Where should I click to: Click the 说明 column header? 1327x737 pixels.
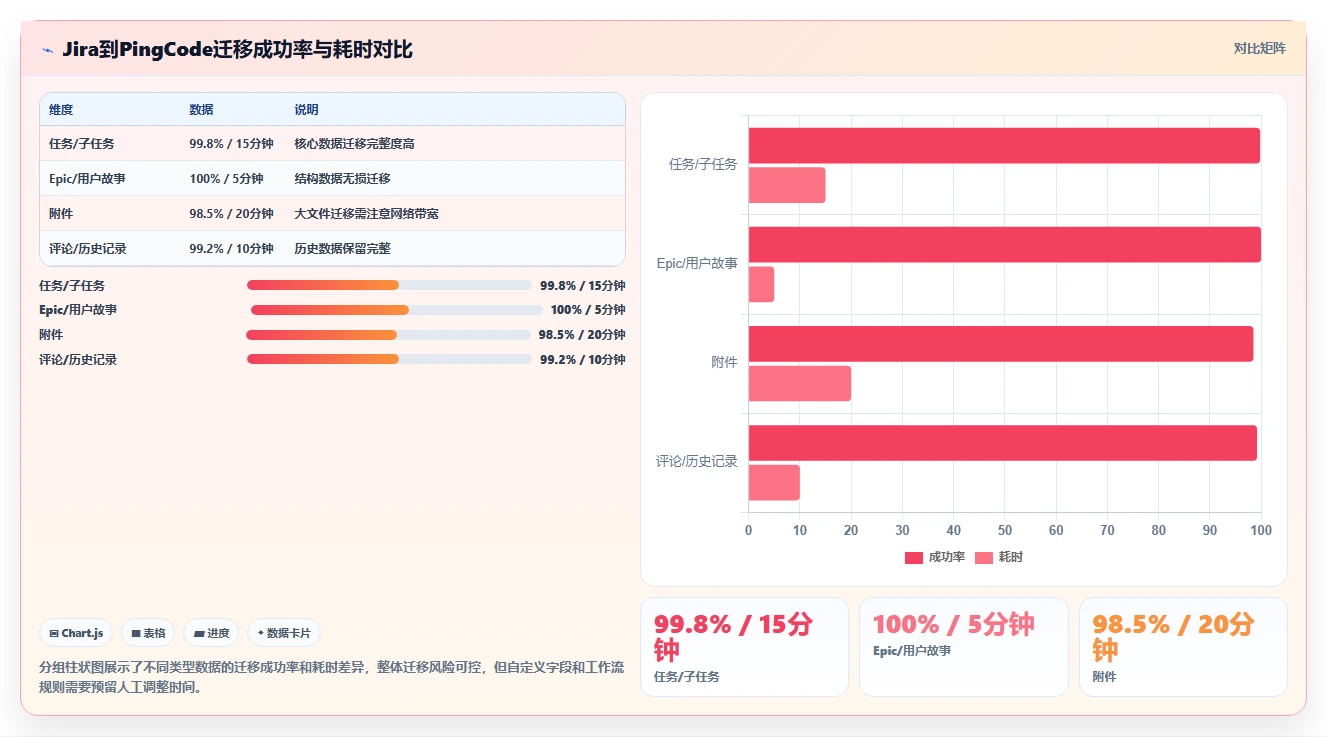306,110
